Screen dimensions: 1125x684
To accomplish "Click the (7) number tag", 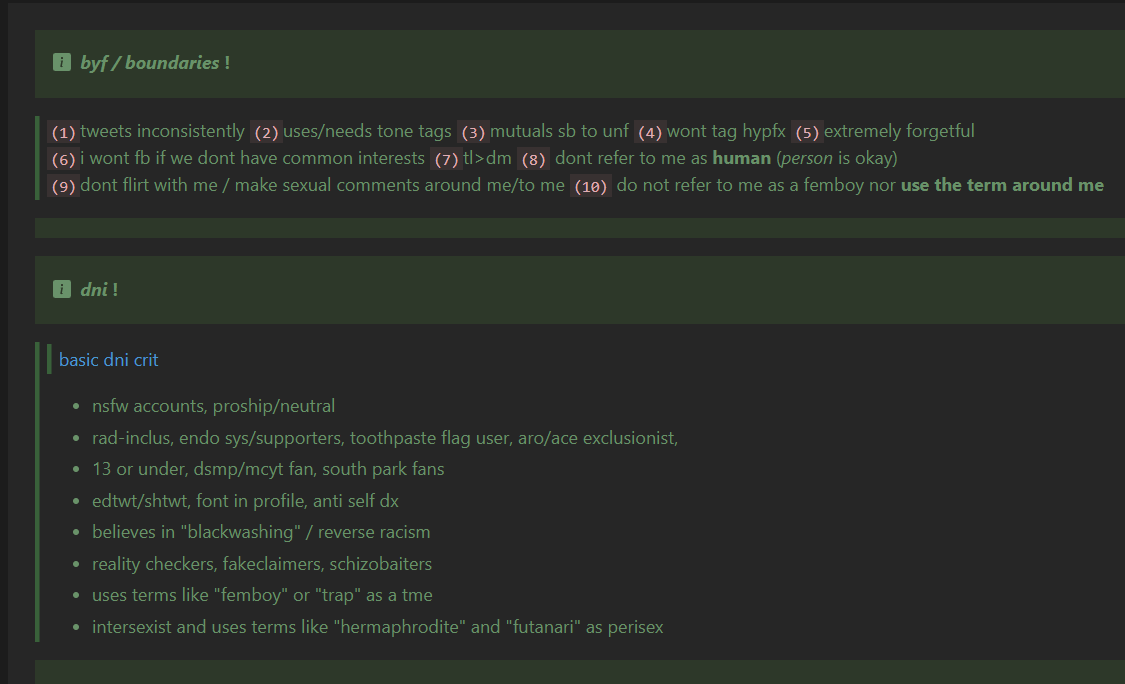I will pyautogui.click(x=446, y=159).
